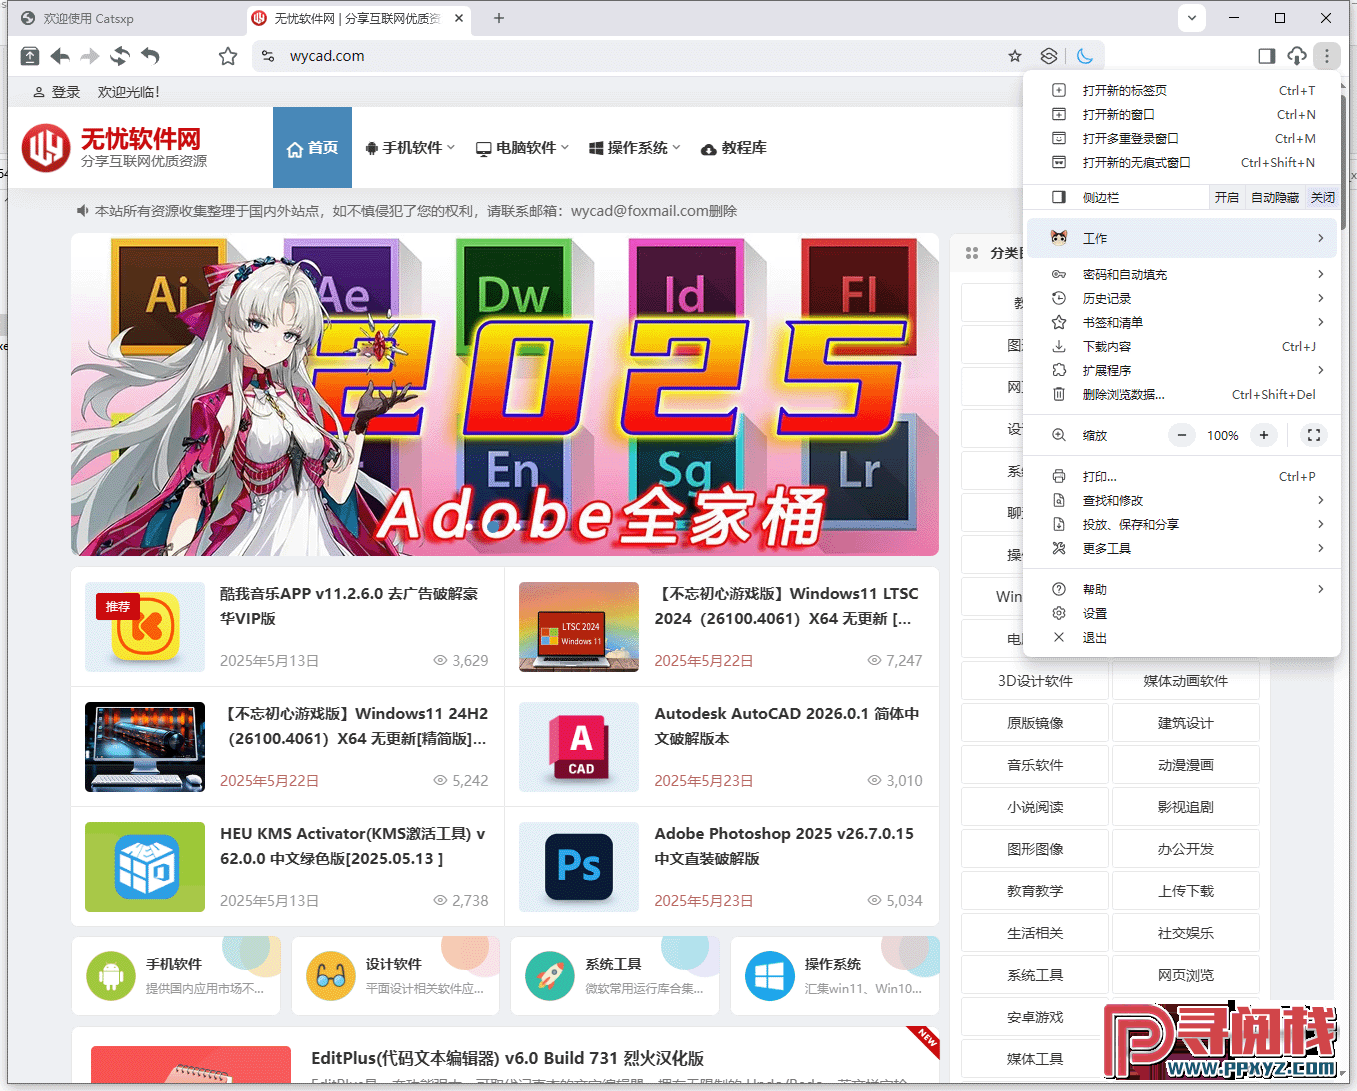1357x1091 pixels.
Task: Expand 扩展程序 submenu
Action: [1182, 370]
